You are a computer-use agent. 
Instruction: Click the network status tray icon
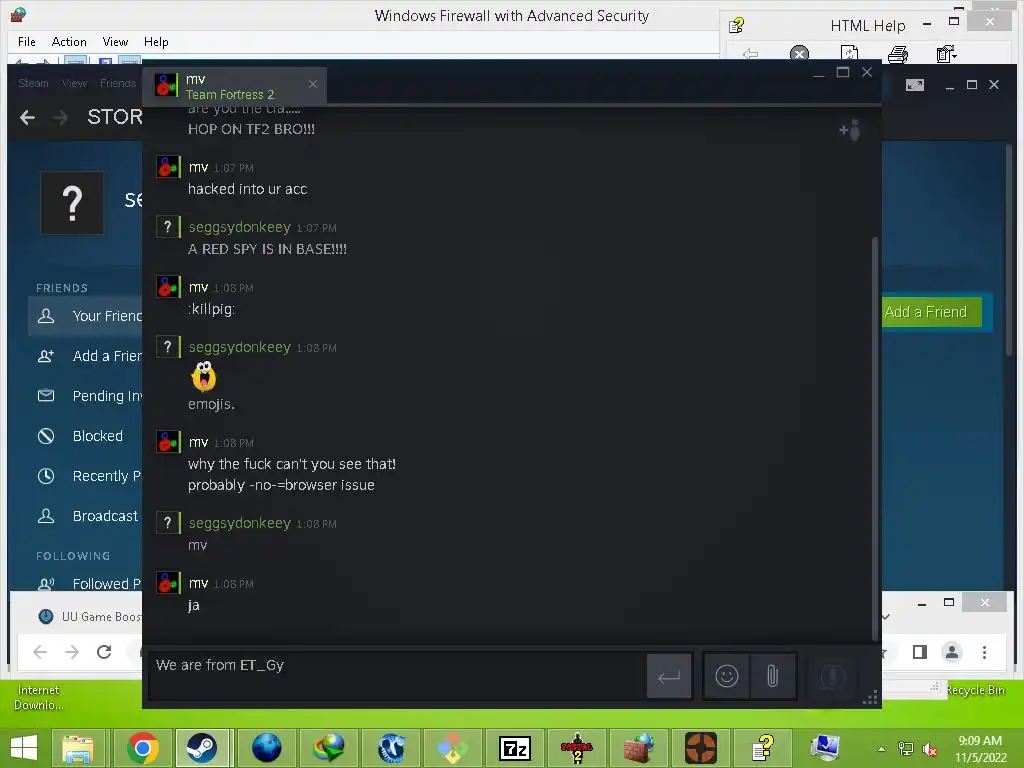906,749
